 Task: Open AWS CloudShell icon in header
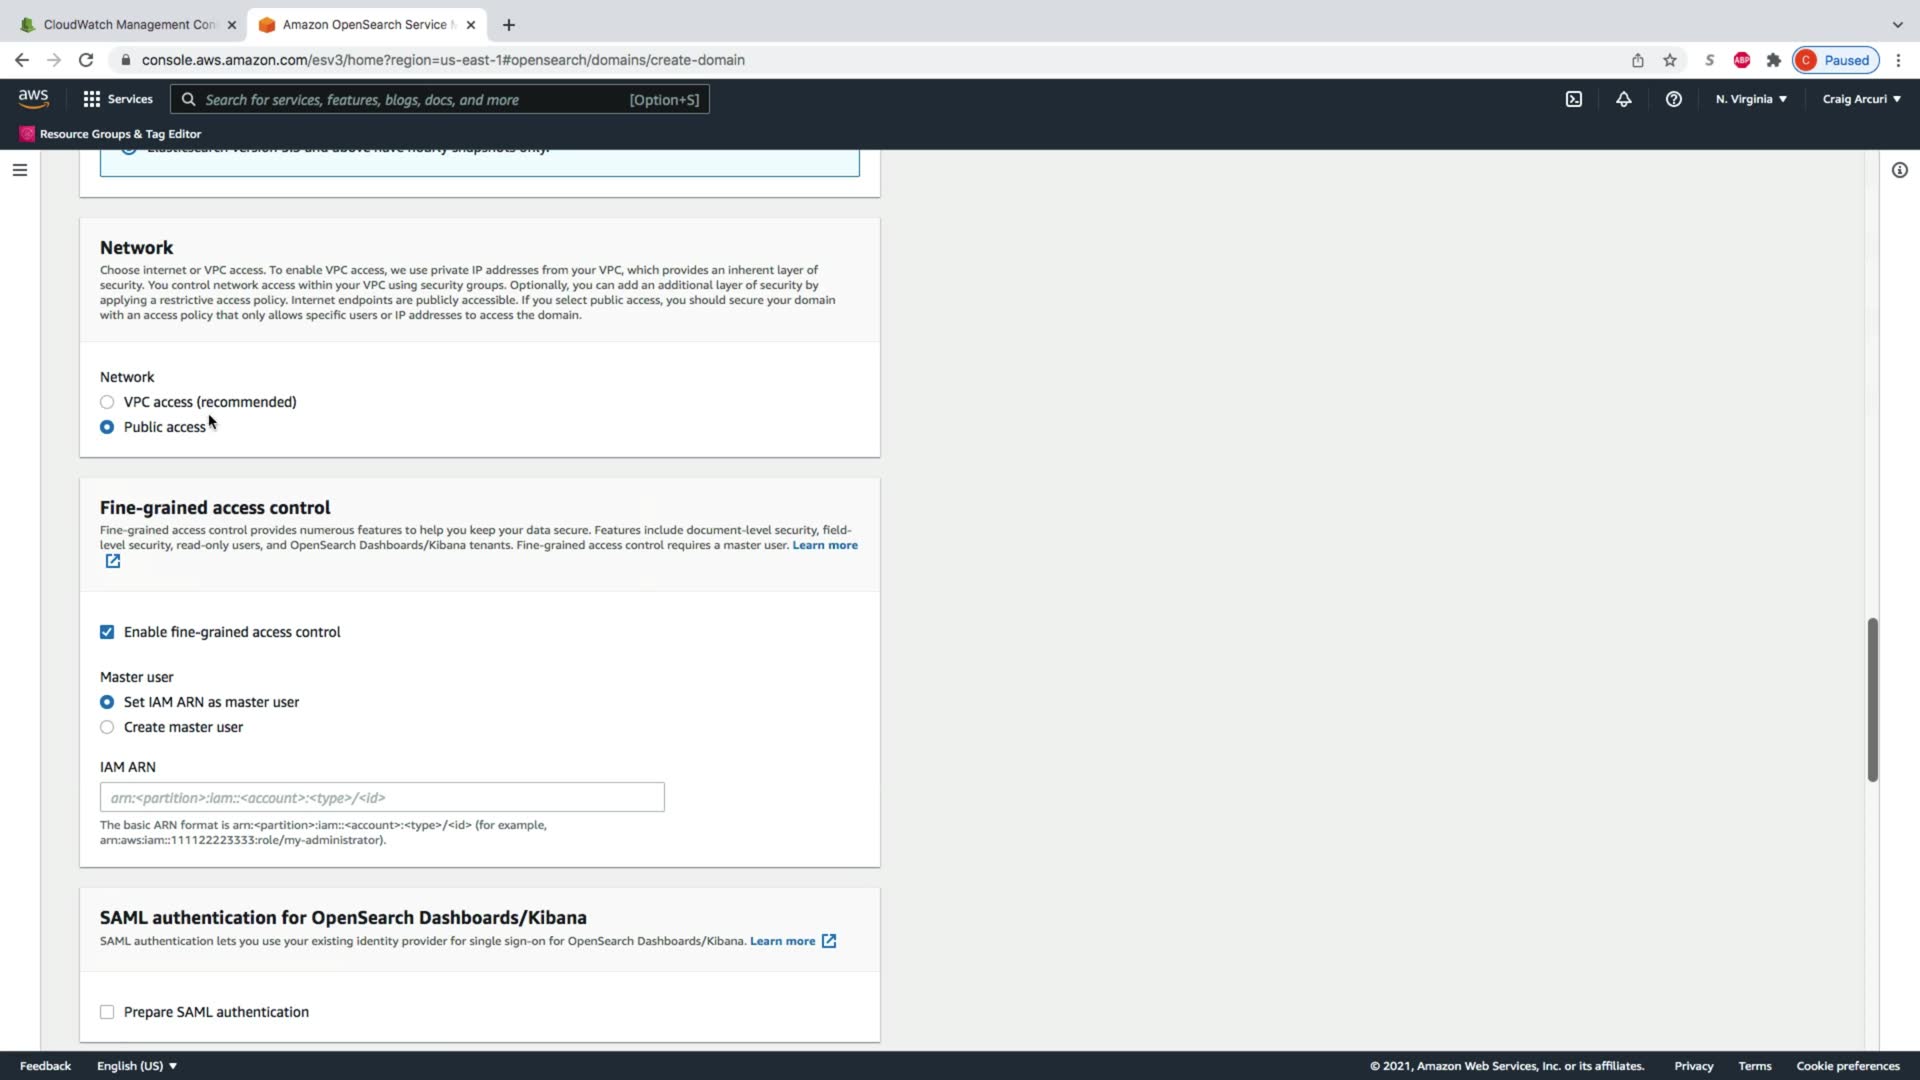coord(1573,99)
